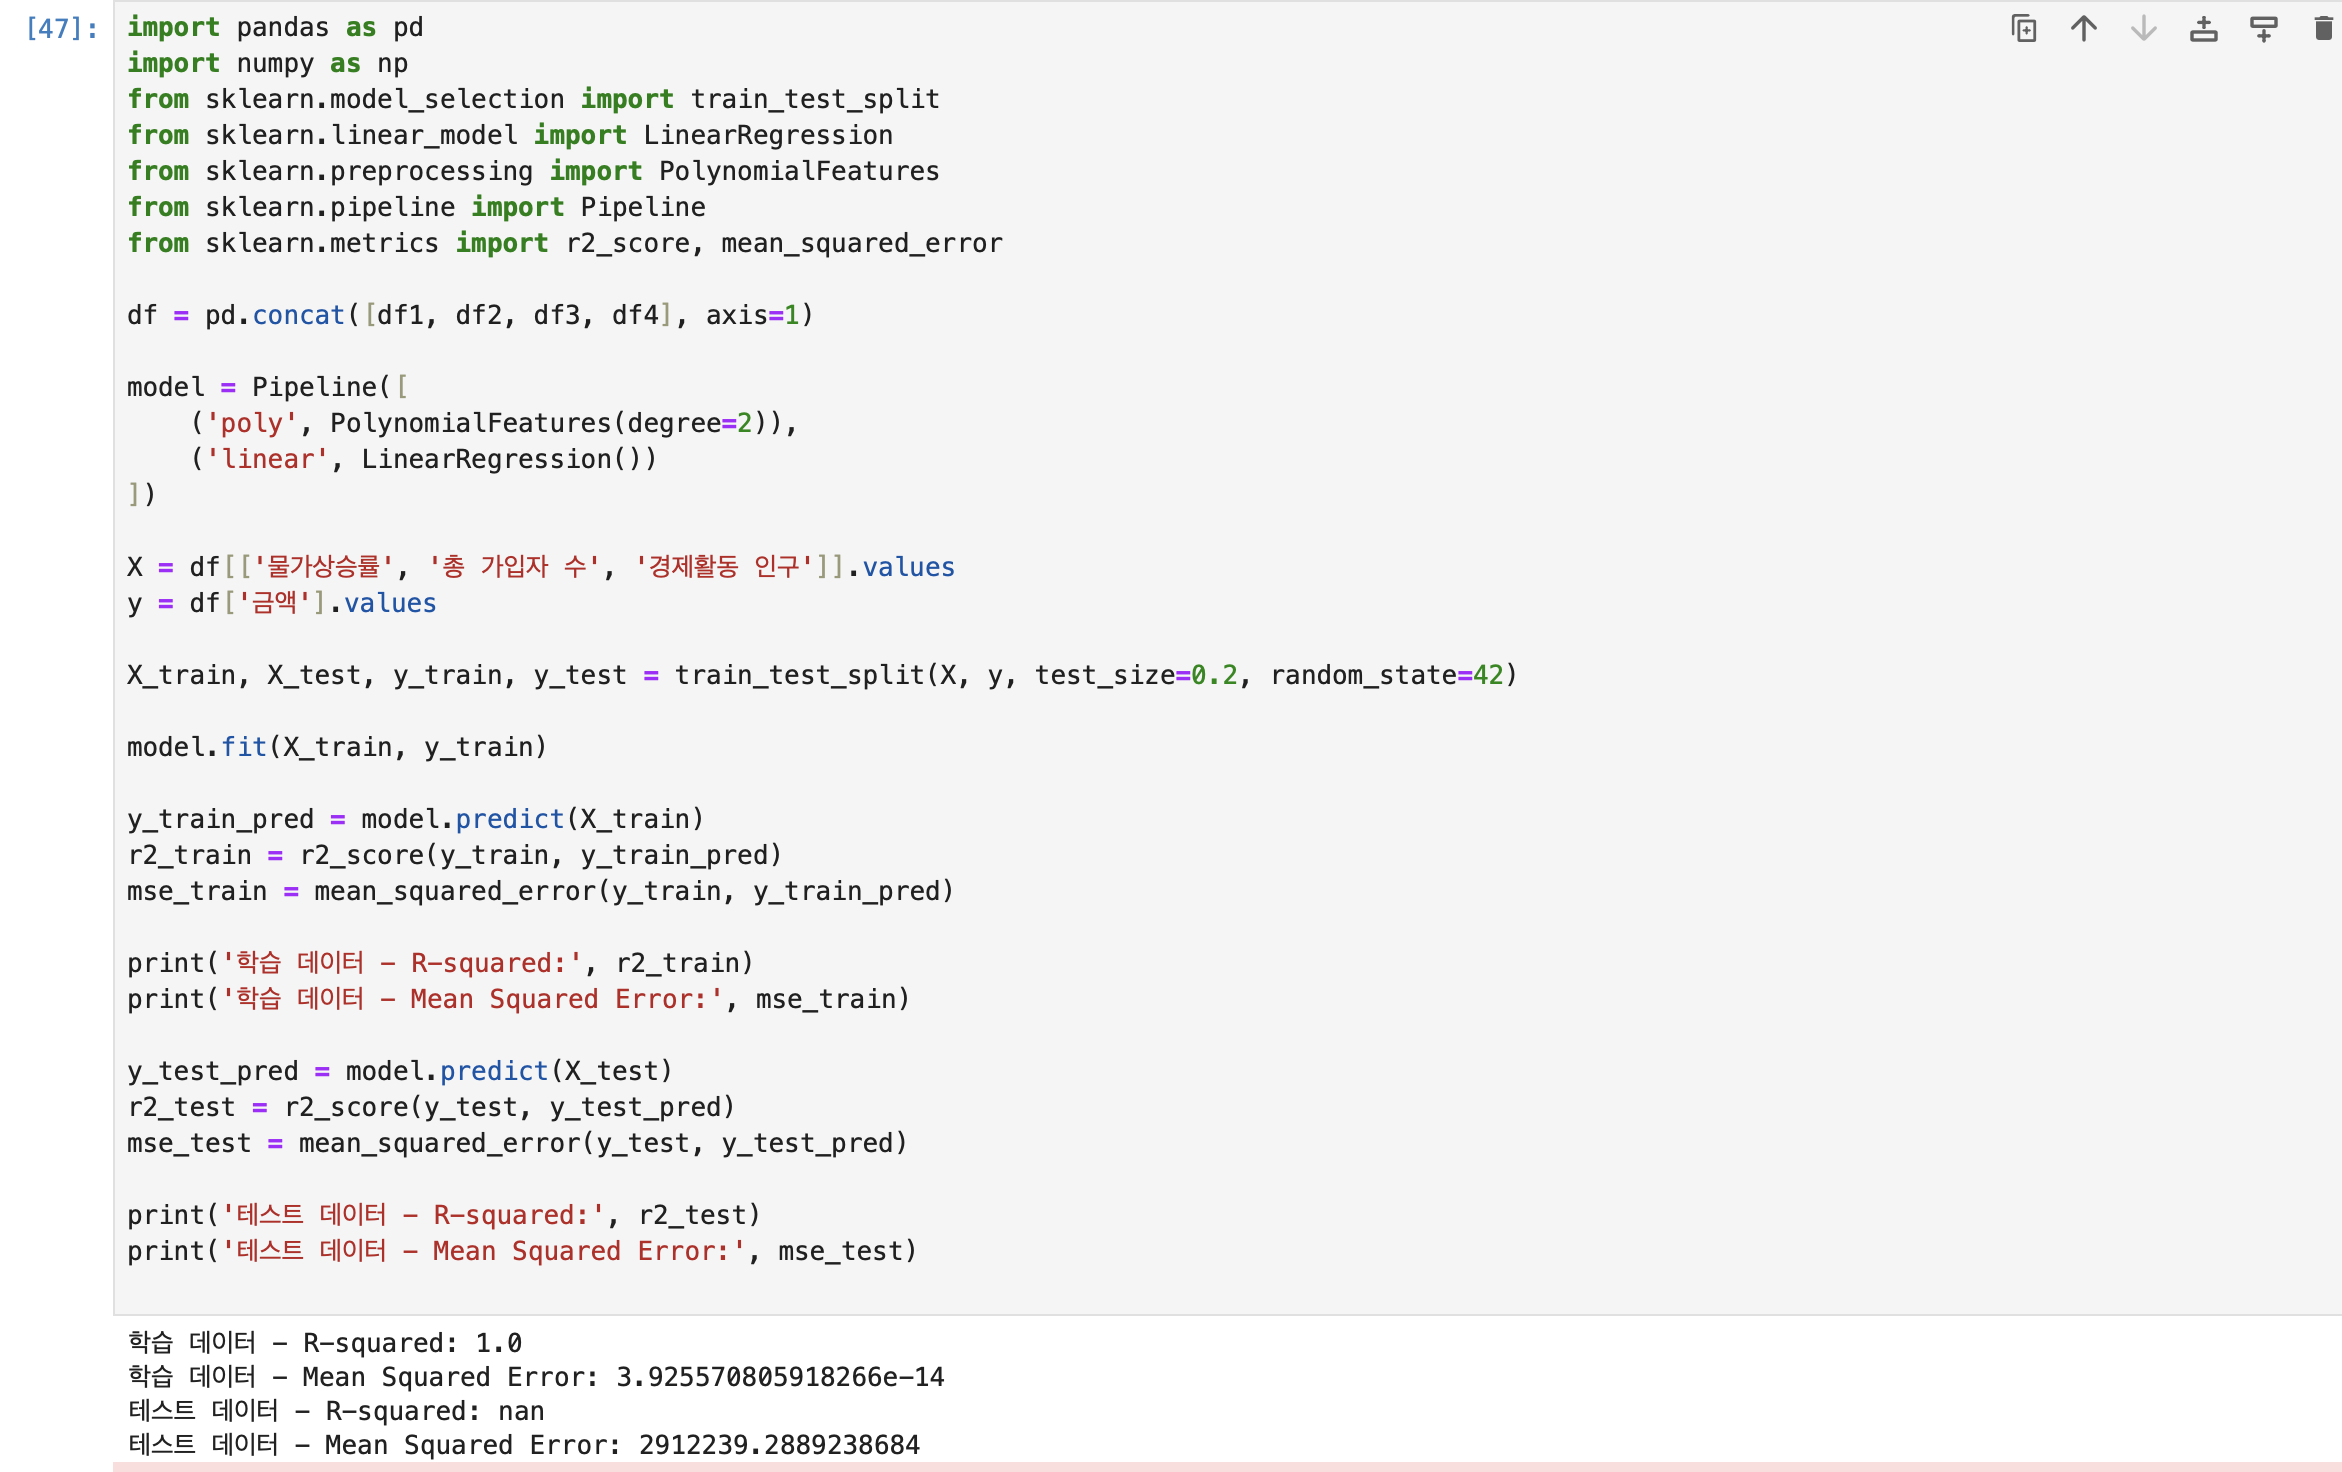Click output value 2912239.2889238684
Screen dimensions: 2342x1472
pyautogui.click(x=779, y=1445)
